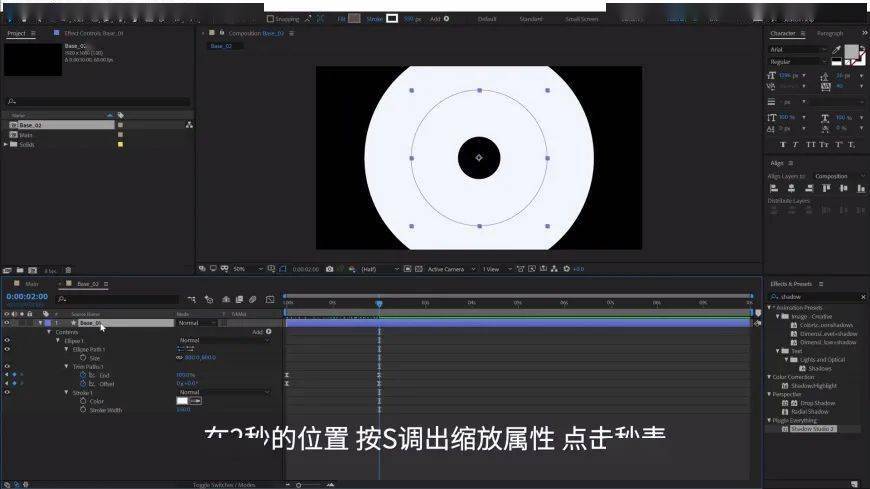Click Toggle Switches / Modes button
This screenshot has width=870, height=489.
223,484
